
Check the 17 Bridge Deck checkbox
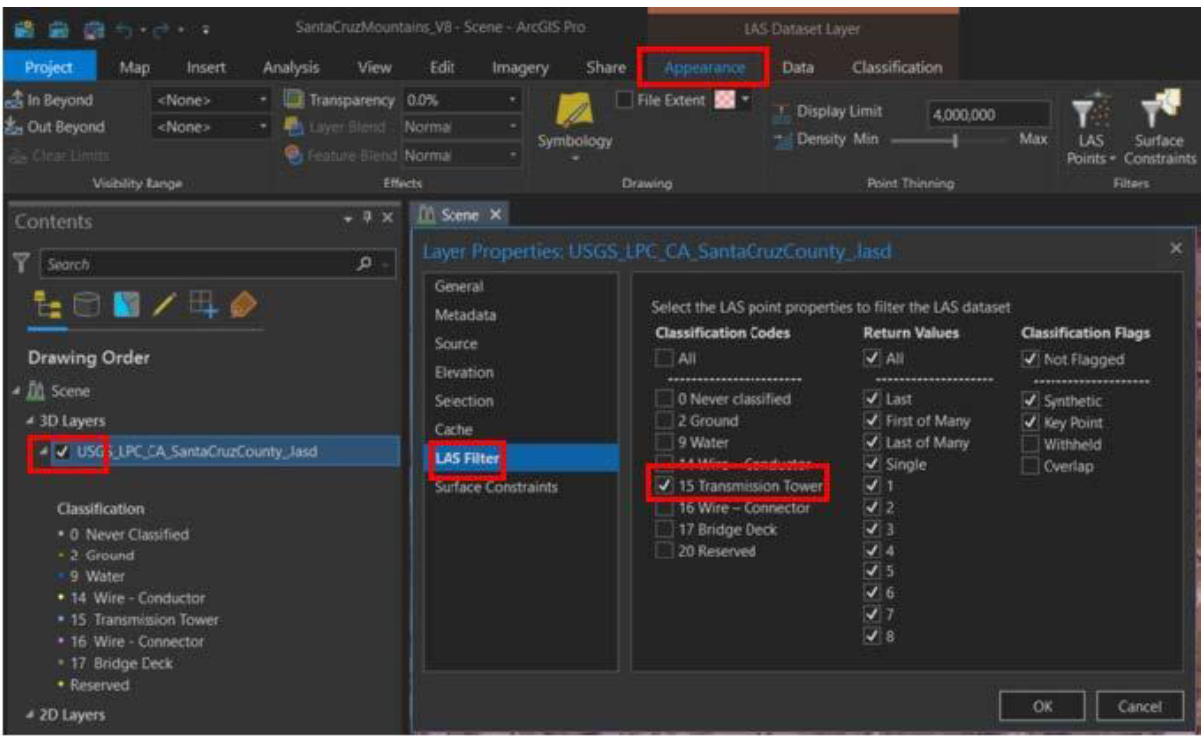point(664,529)
